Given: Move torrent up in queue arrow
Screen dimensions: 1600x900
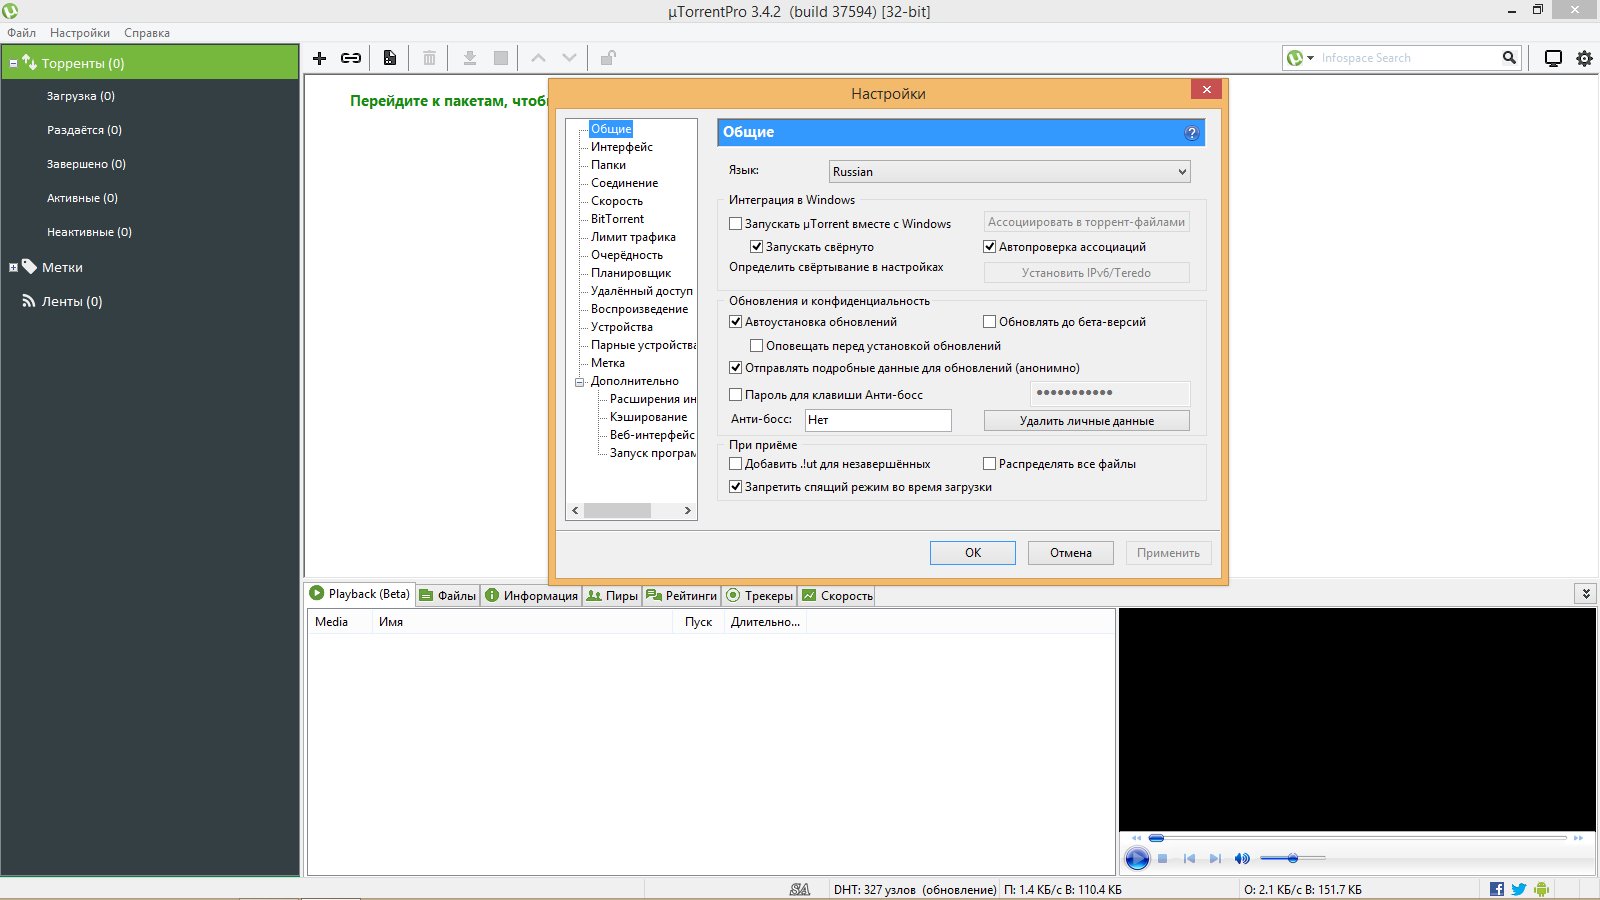Looking at the screenshot, I should point(538,58).
